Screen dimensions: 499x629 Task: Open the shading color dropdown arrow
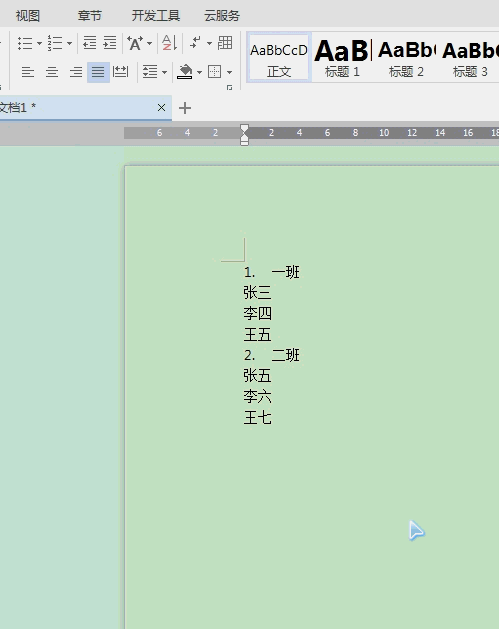(199, 73)
